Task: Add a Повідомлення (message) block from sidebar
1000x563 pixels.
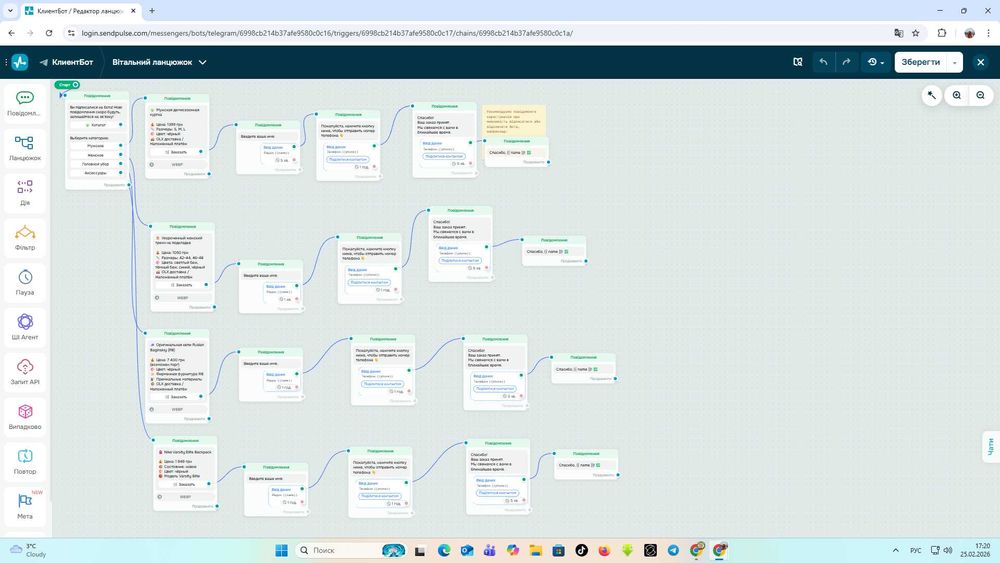Action: (x=24, y=103)
